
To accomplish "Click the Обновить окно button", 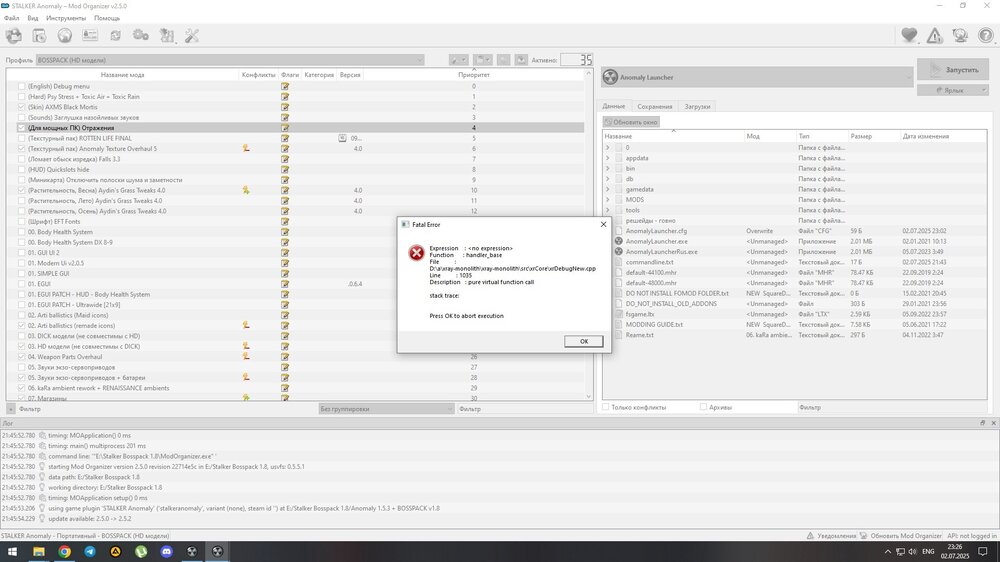I will (631, 122).
